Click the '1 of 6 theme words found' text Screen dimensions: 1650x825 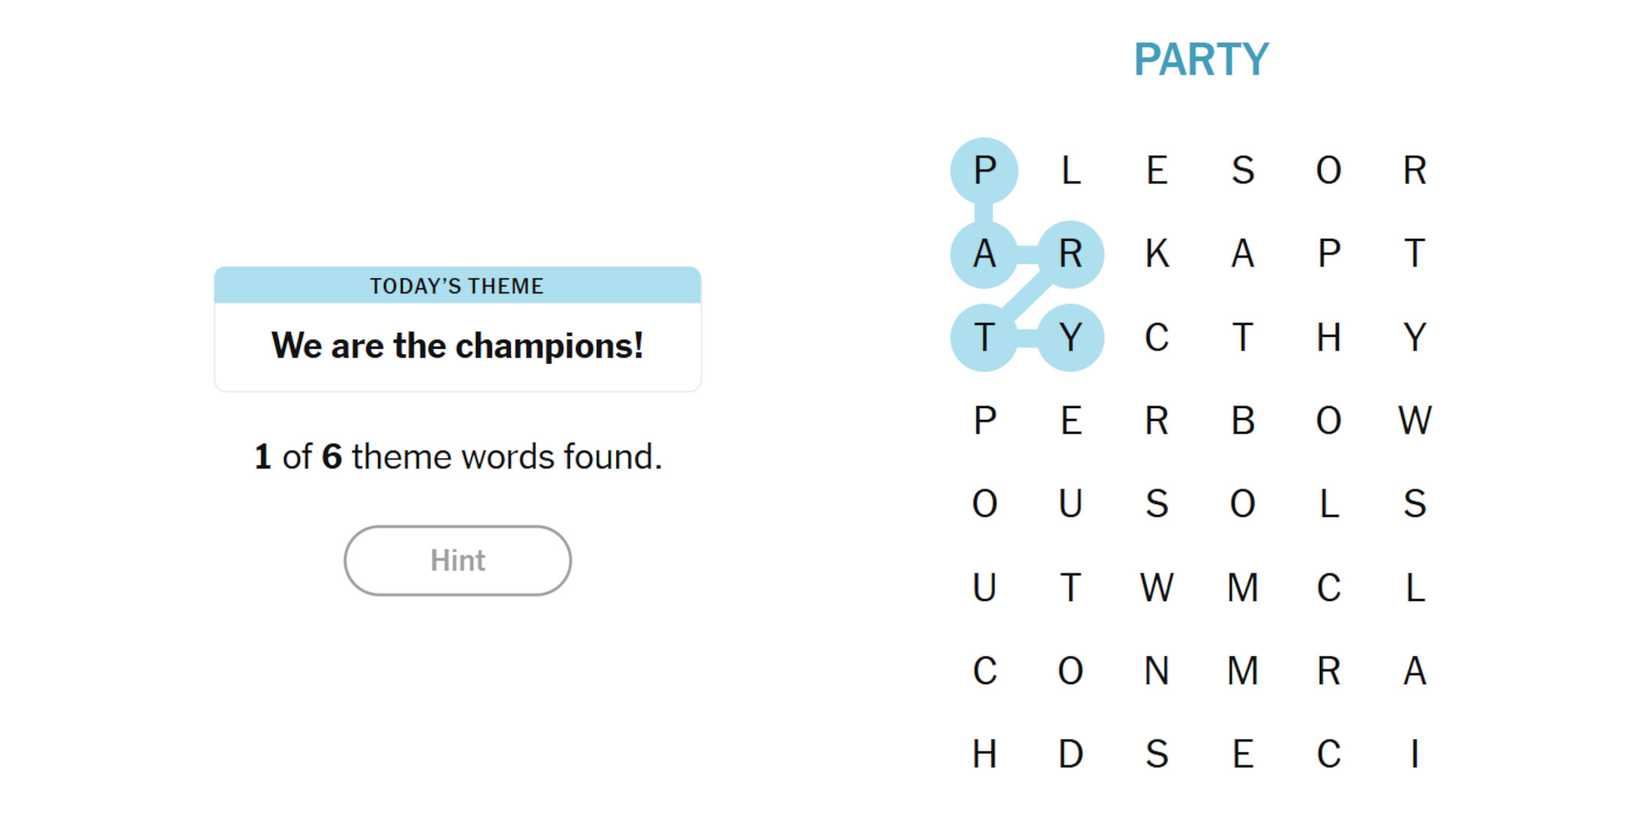(457, 457)
